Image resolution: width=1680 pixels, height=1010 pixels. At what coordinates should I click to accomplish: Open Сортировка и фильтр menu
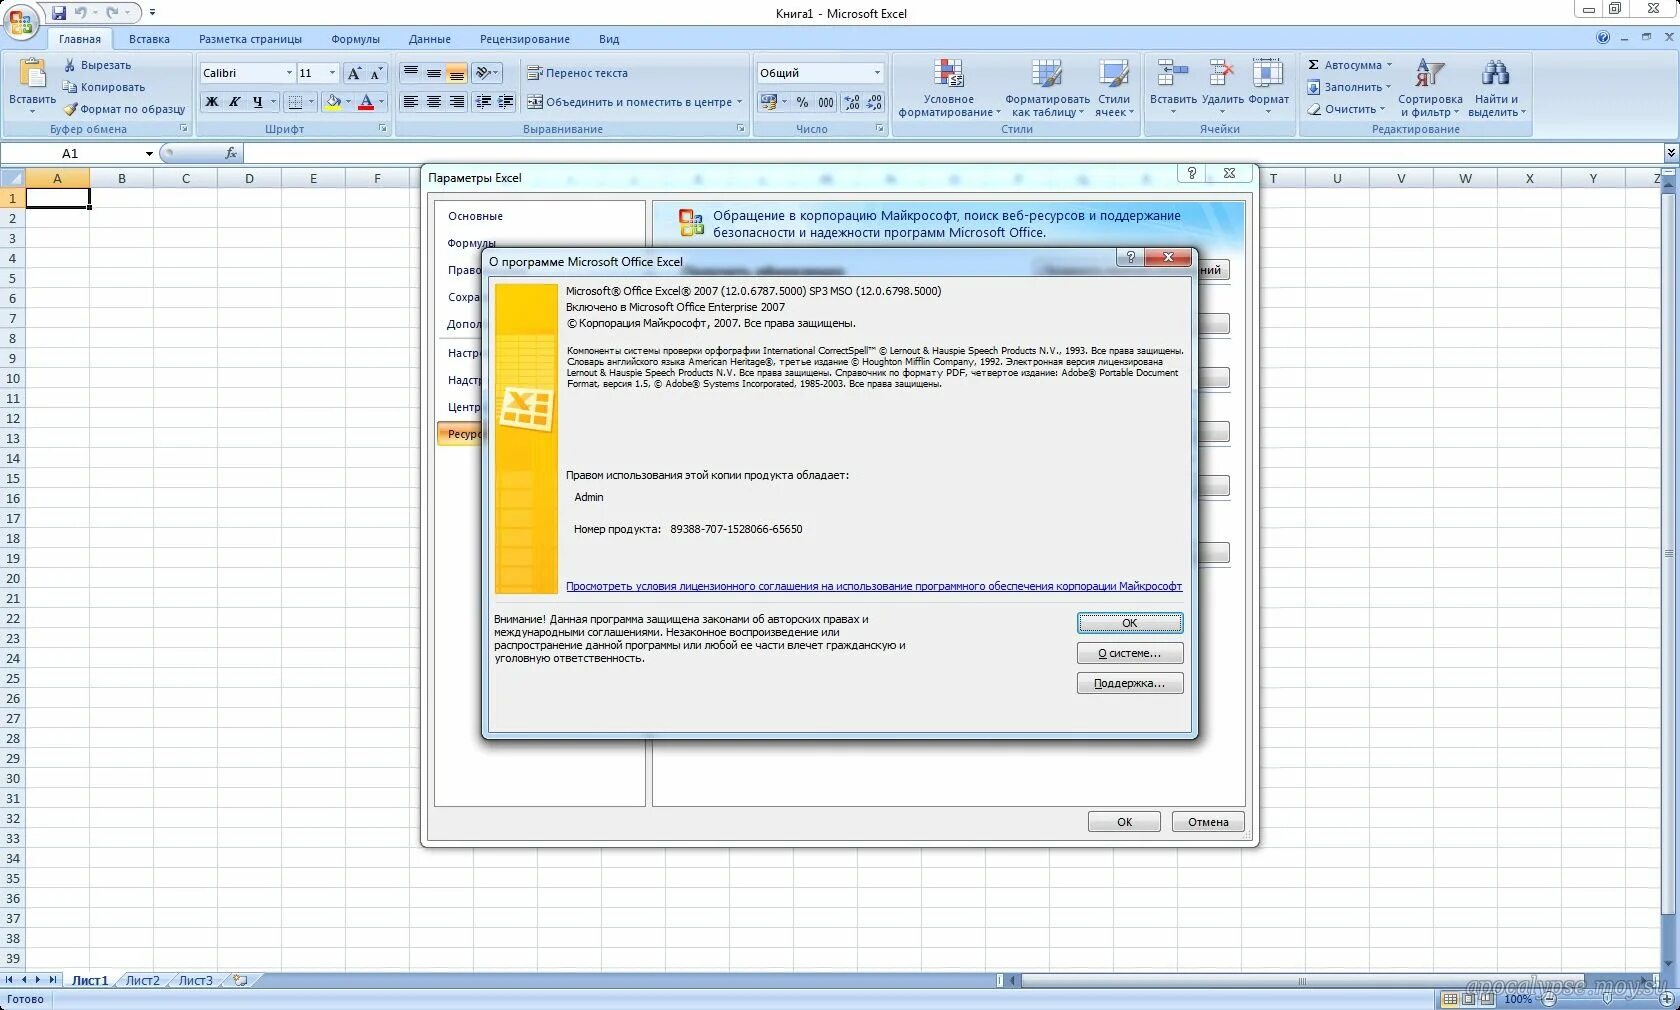point(1430,88)
